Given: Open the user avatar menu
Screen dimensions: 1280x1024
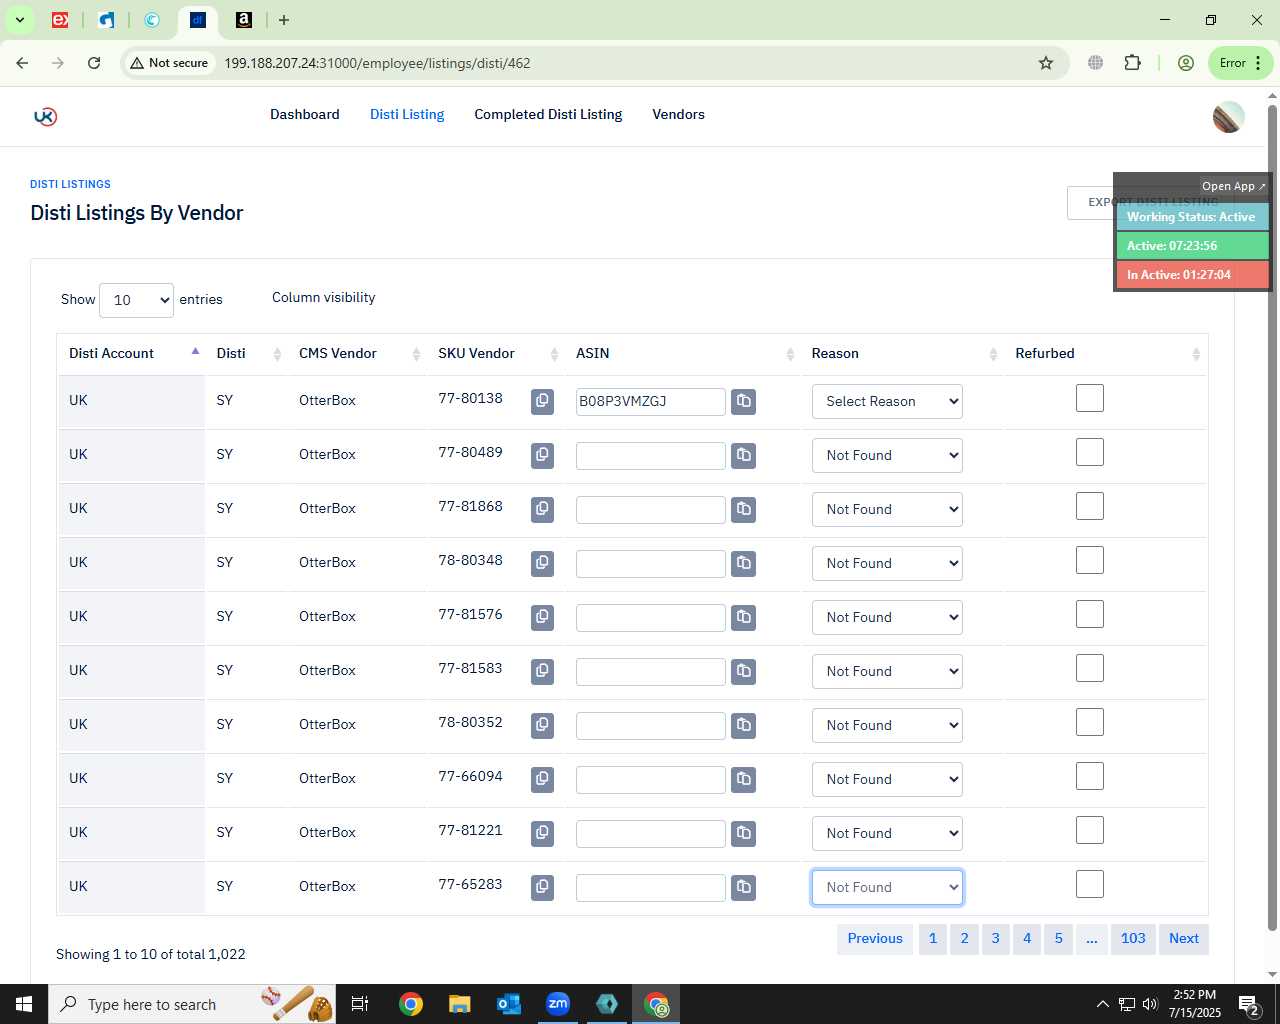Looking at the screenshot, I should (1228, 117).
